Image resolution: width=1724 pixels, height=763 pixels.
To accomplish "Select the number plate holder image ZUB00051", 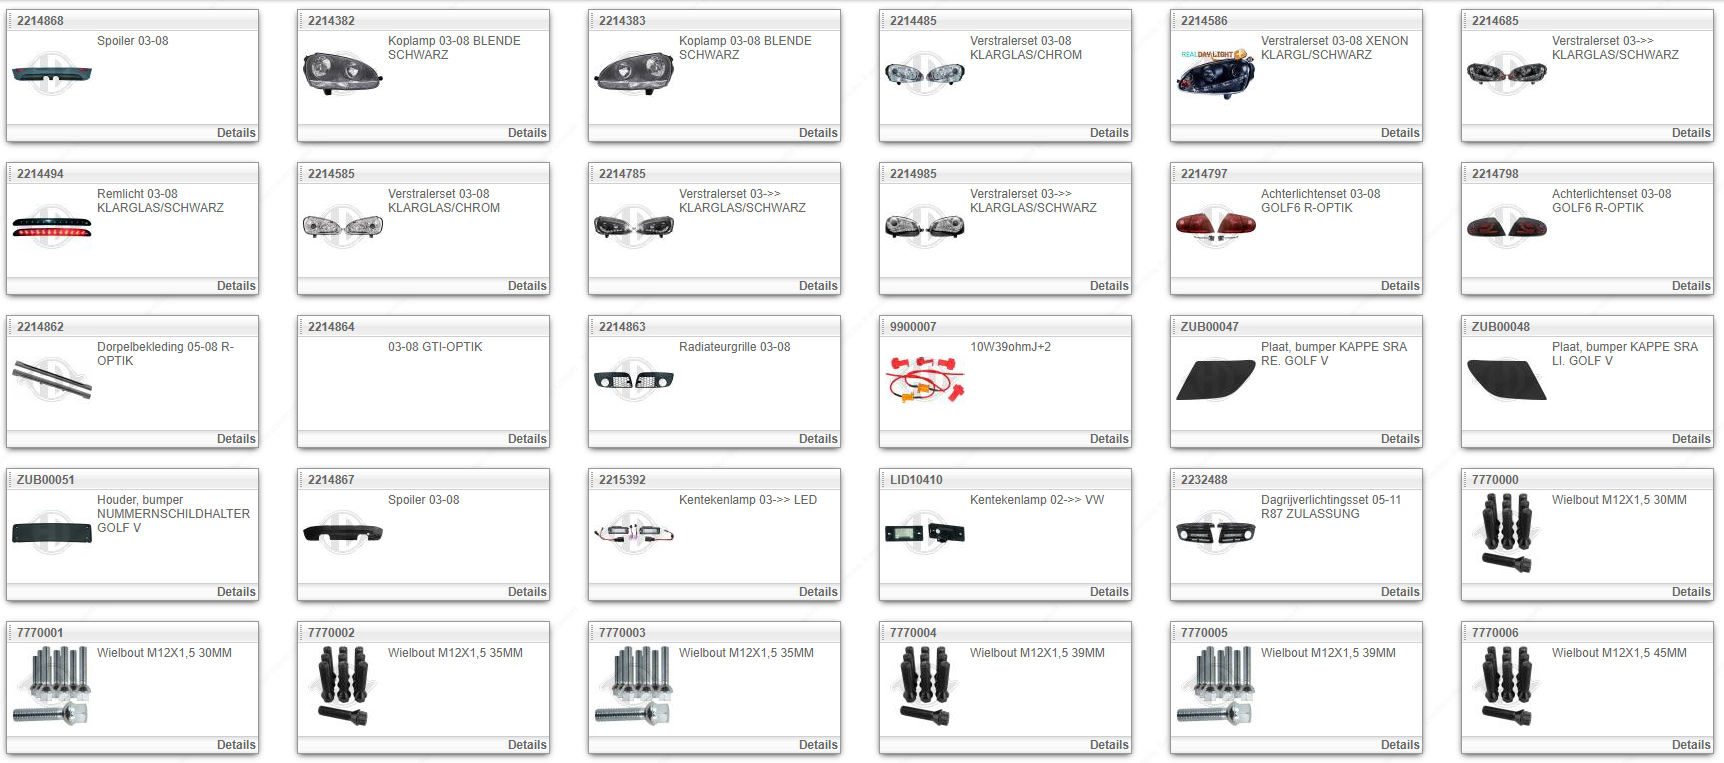I will click(52, 532).
